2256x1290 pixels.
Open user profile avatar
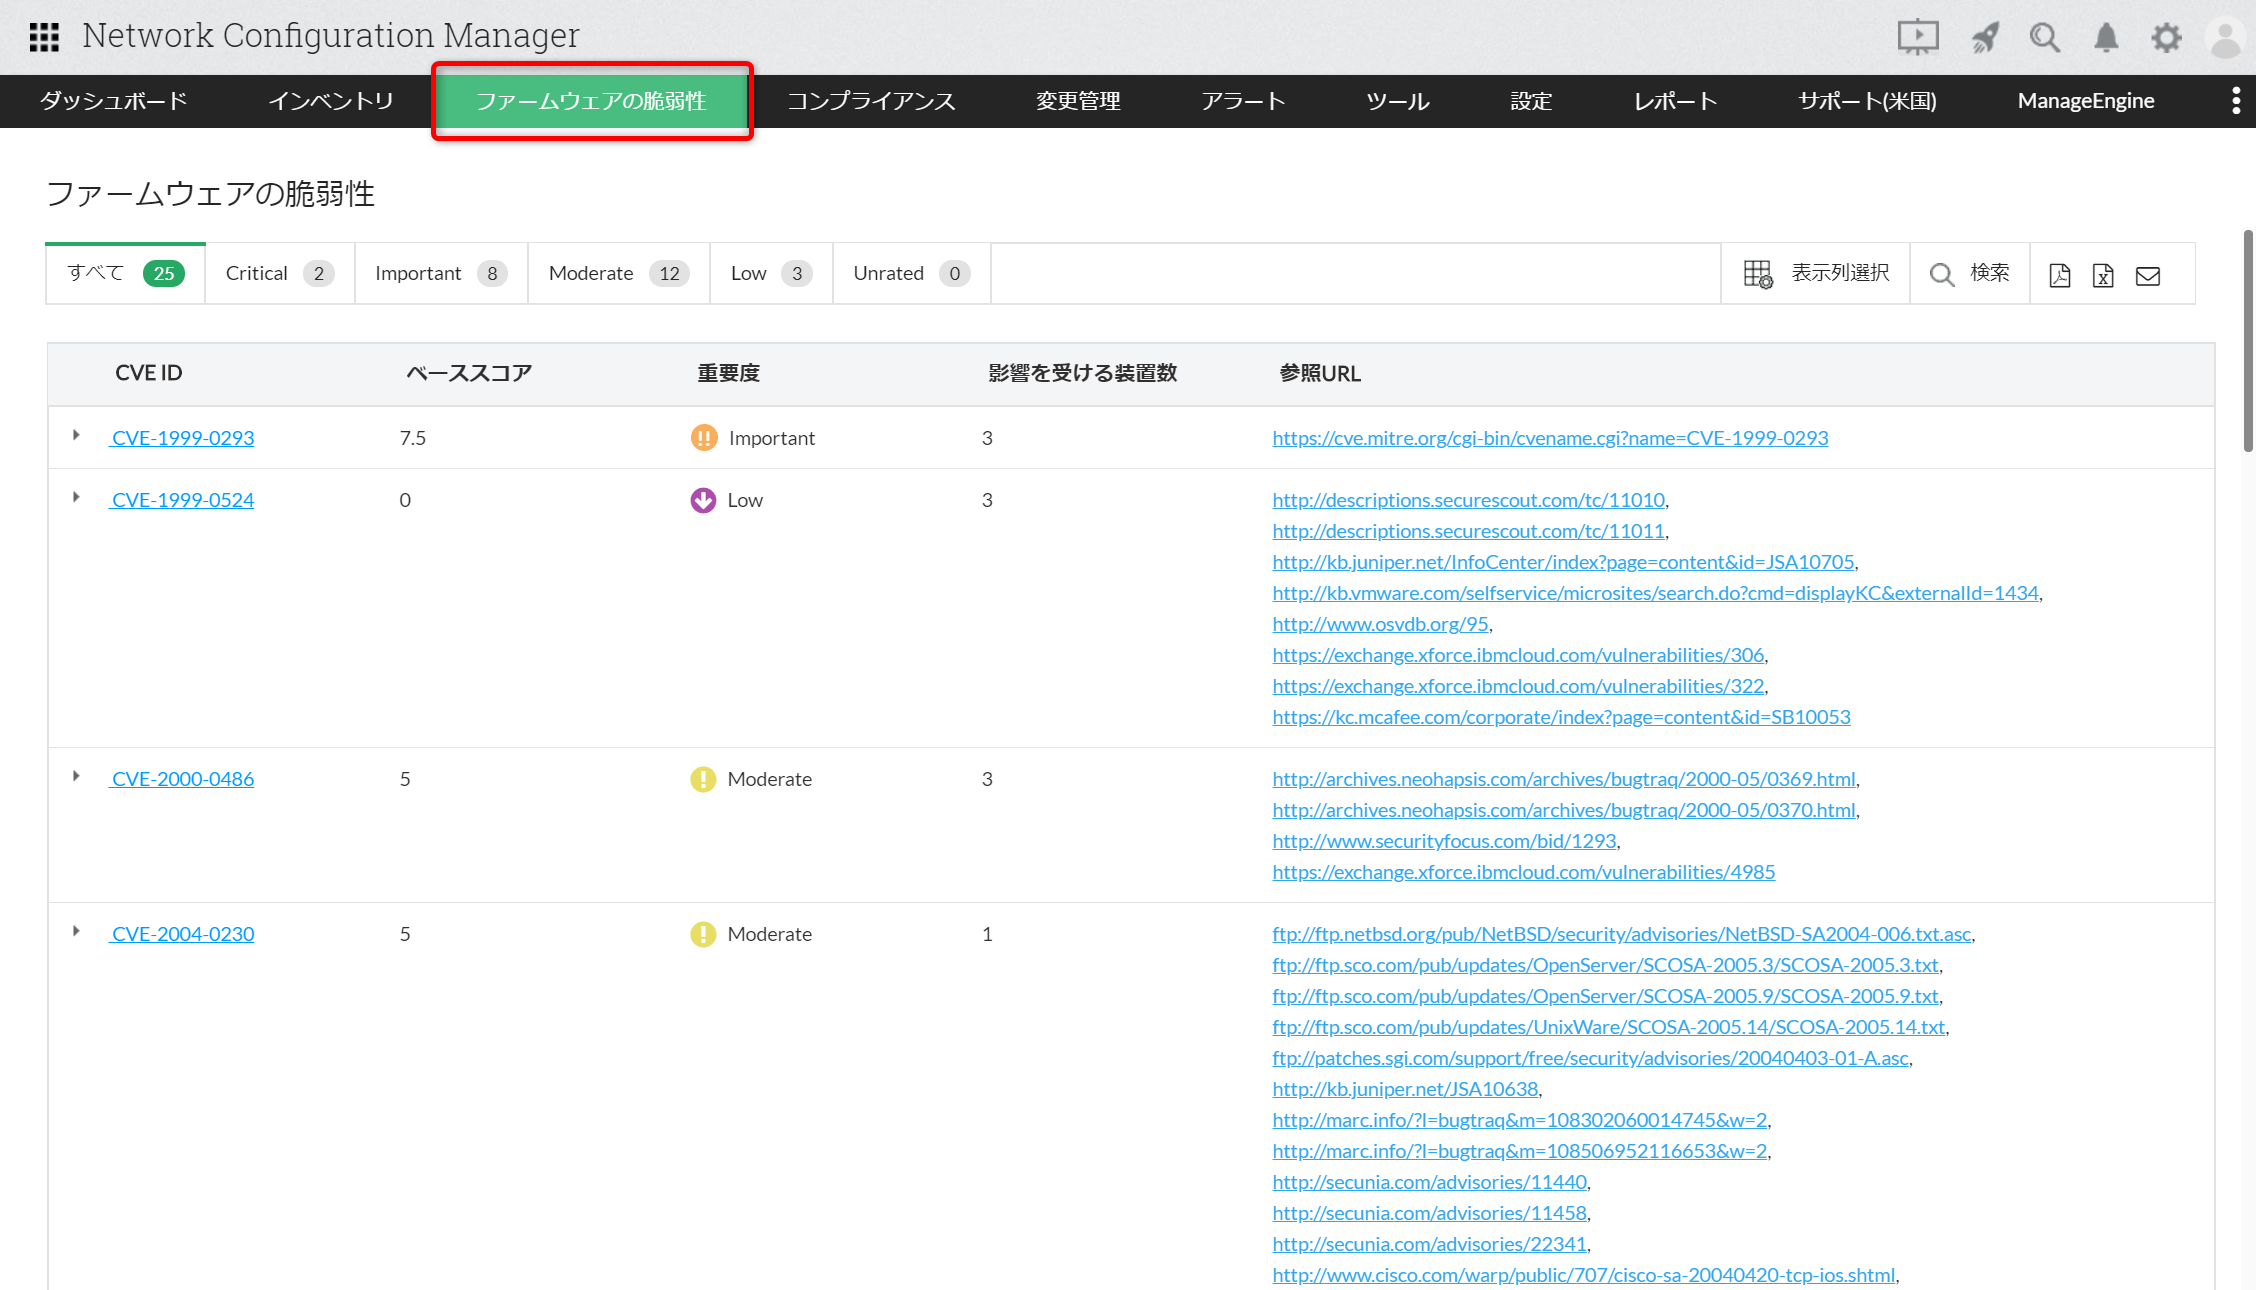tap(2226, 38)
